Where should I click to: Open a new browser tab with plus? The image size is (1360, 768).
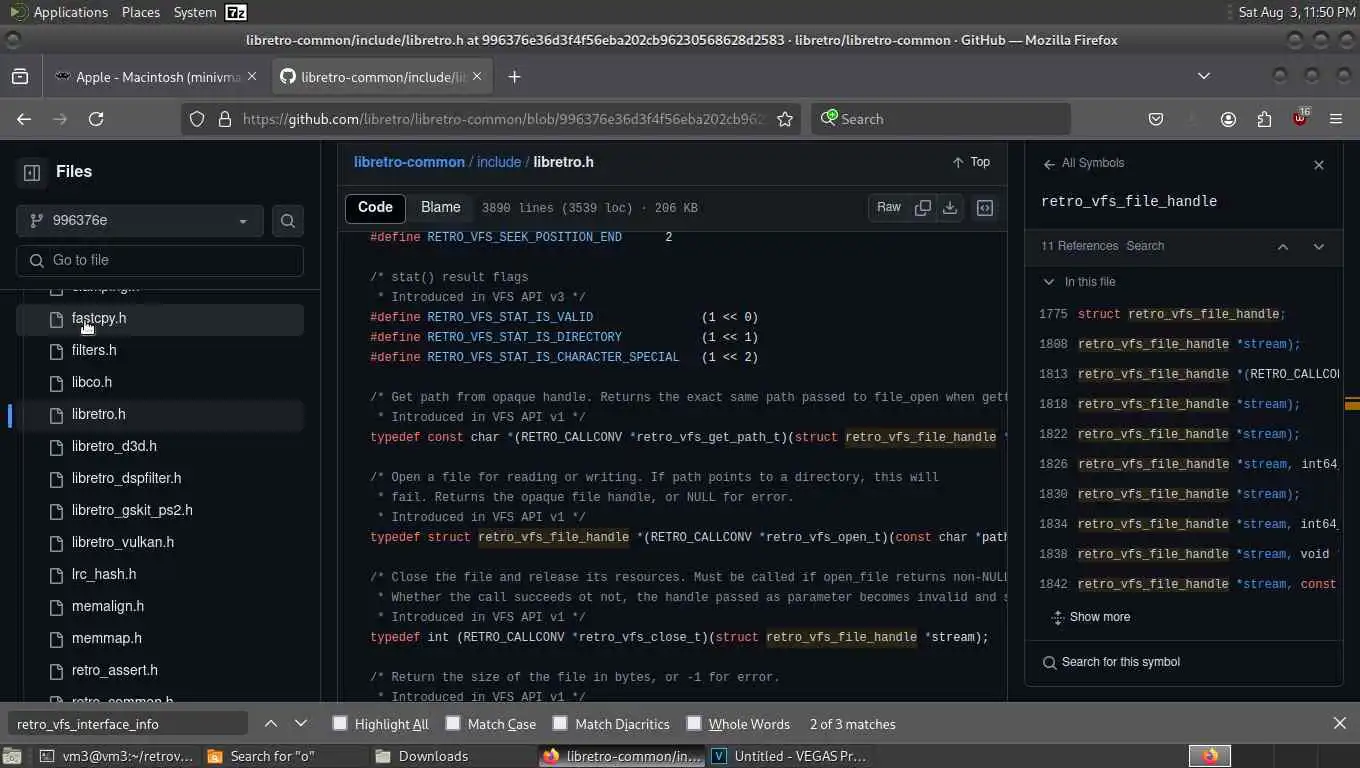coord(514,77)
